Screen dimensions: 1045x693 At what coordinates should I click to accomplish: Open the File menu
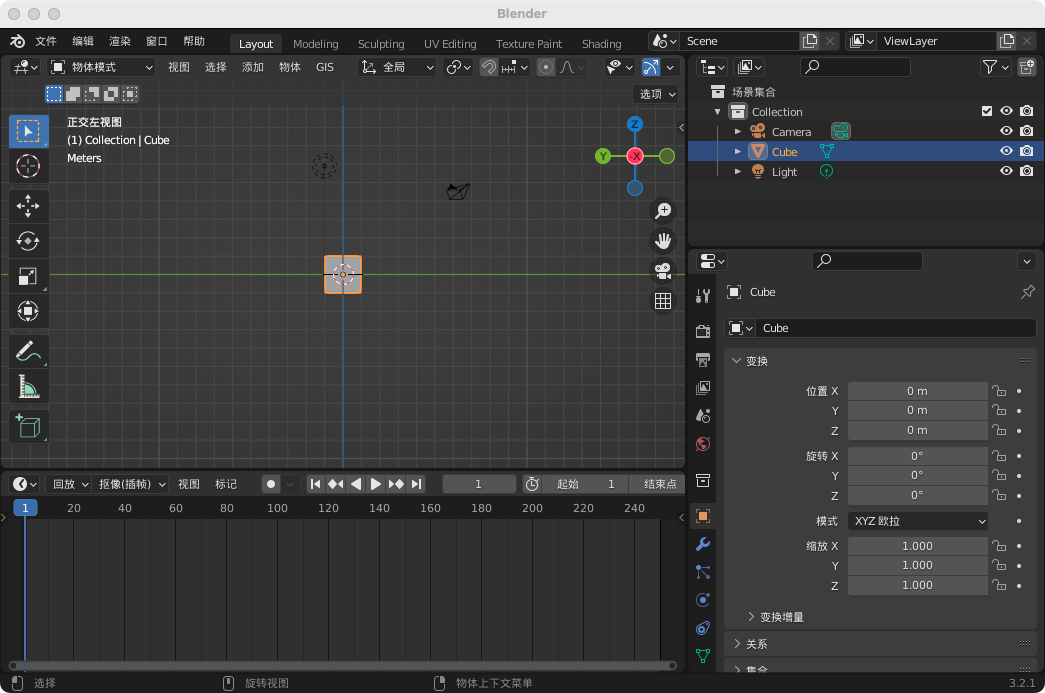pyautogui.click(x=46, y=41)
